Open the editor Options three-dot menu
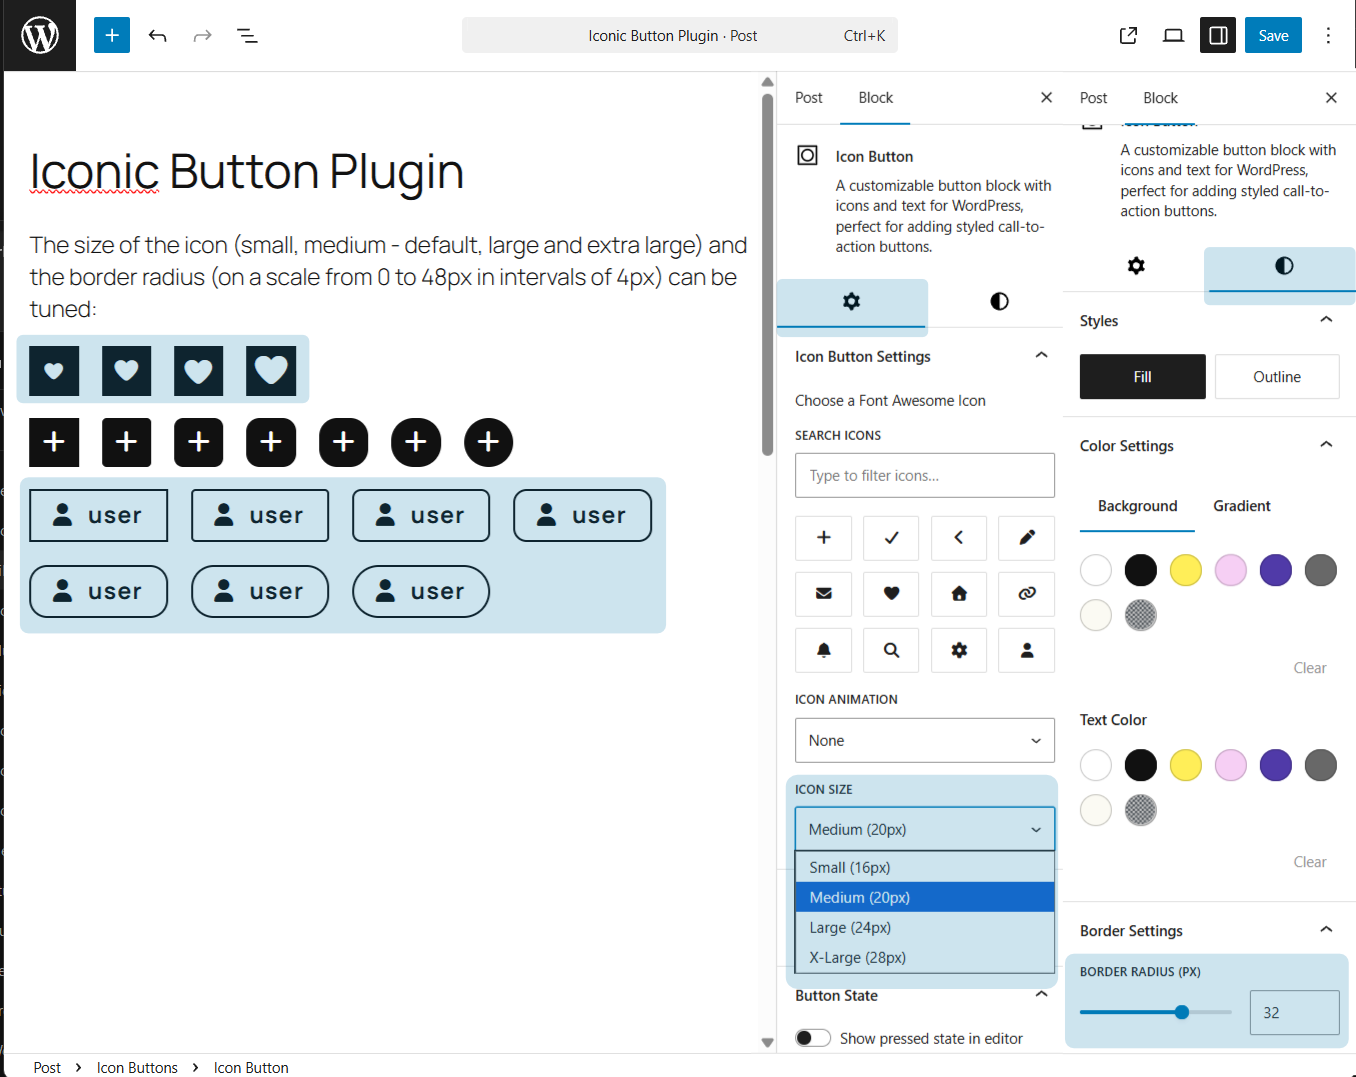This screenshot has height=1077, width=1356. (x=1328, y=36)
